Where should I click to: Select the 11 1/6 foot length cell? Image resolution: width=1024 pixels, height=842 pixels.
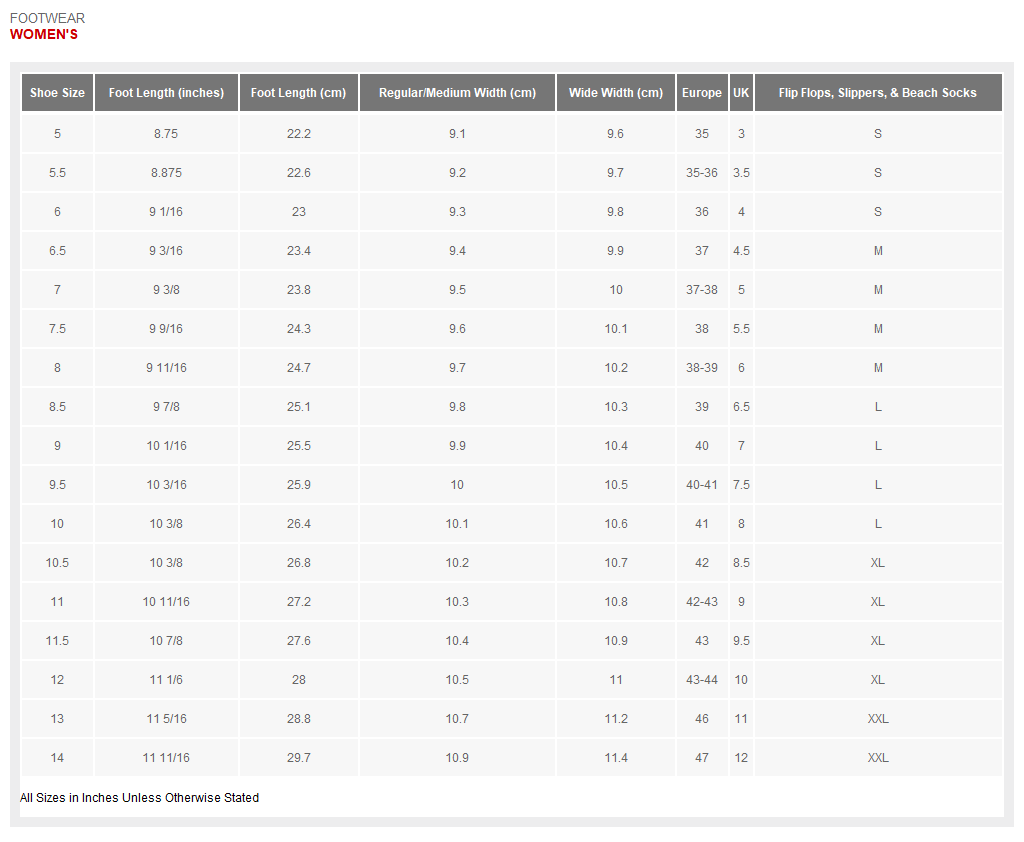[x=166, y=680]
